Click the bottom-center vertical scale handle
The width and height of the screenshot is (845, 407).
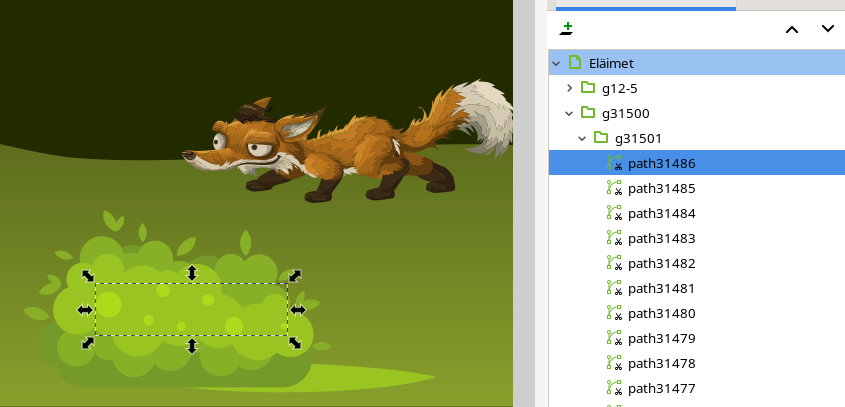click(192, 346)
